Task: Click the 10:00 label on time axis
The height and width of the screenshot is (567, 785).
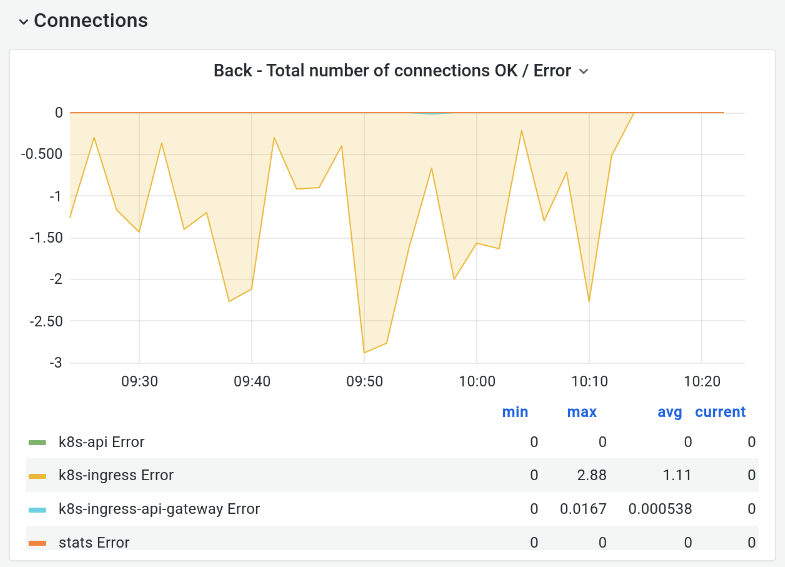Action: [476, 382]
